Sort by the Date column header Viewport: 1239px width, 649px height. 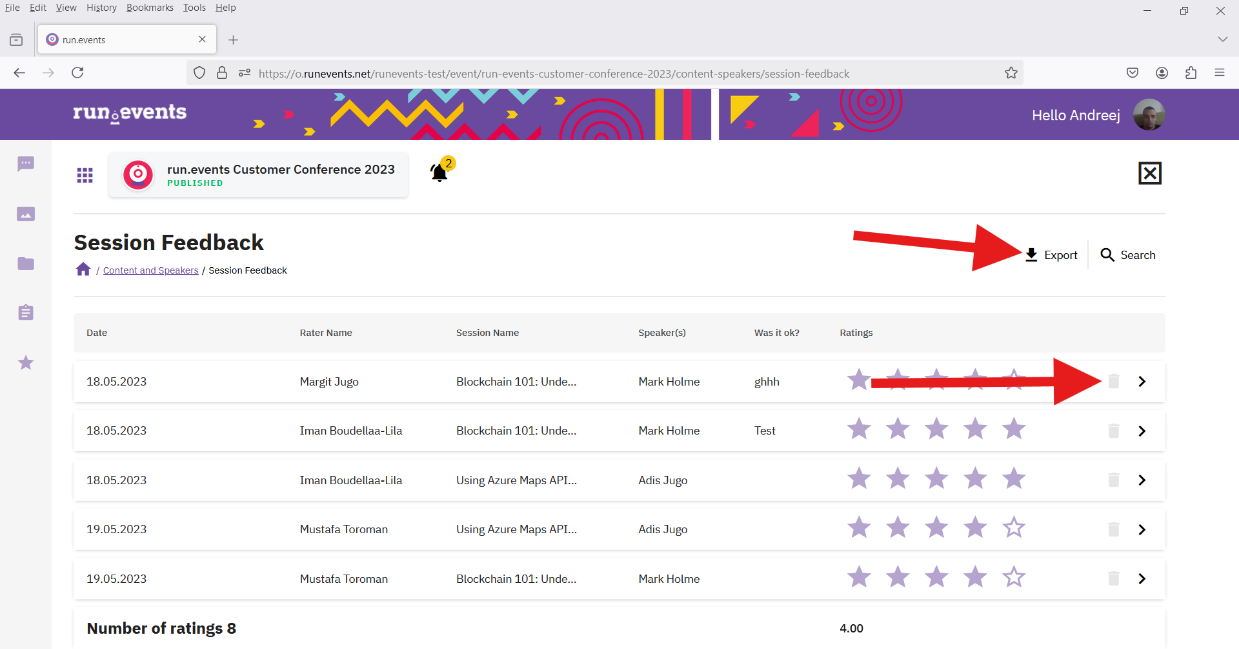97,333
